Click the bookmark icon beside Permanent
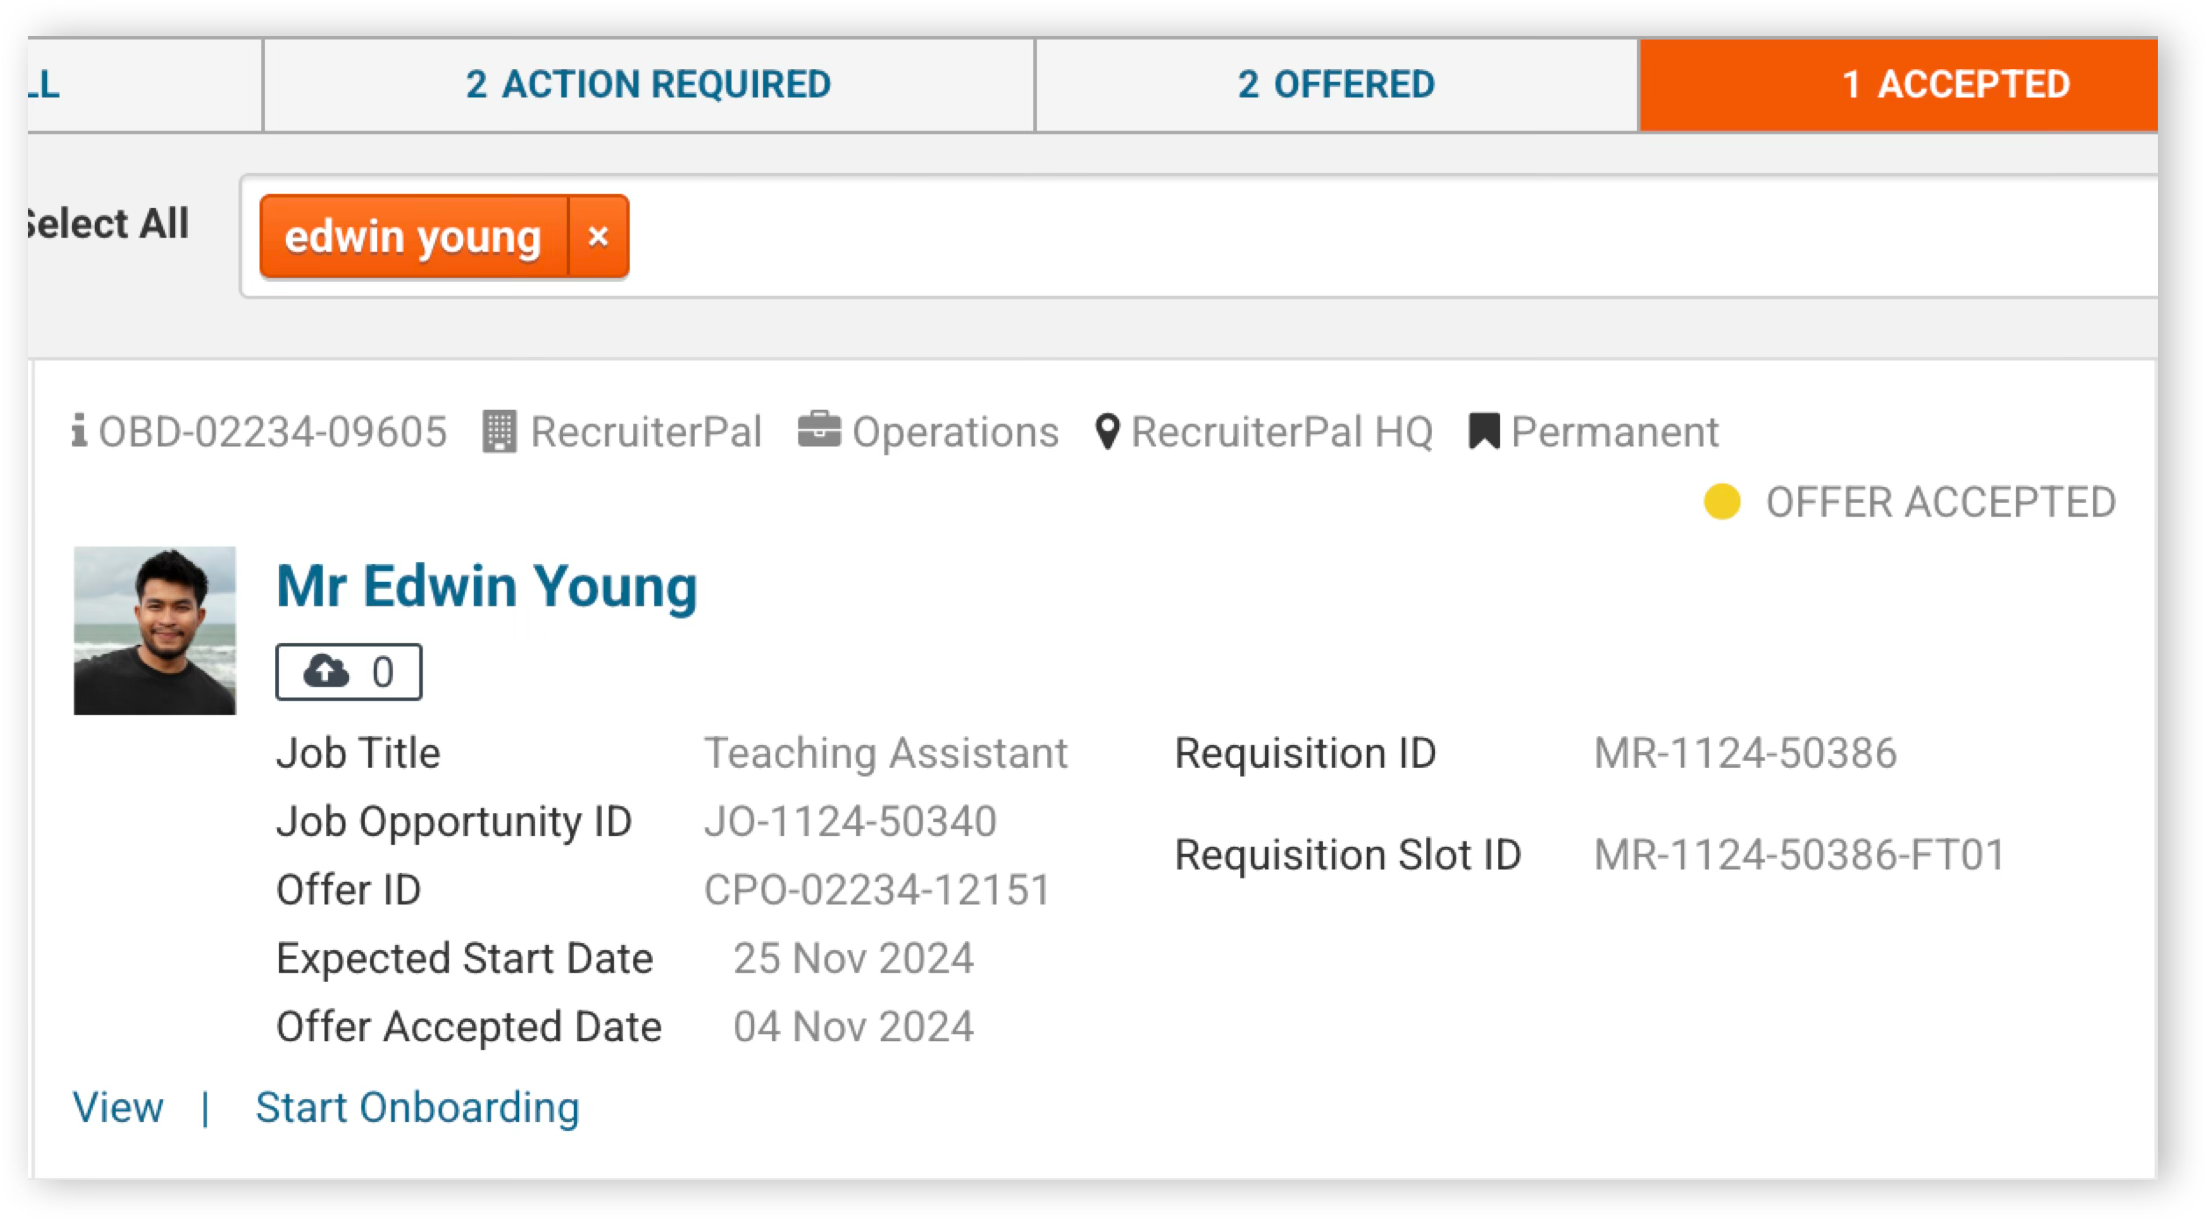2206x1220 pixels. (x=1484, y=431)
